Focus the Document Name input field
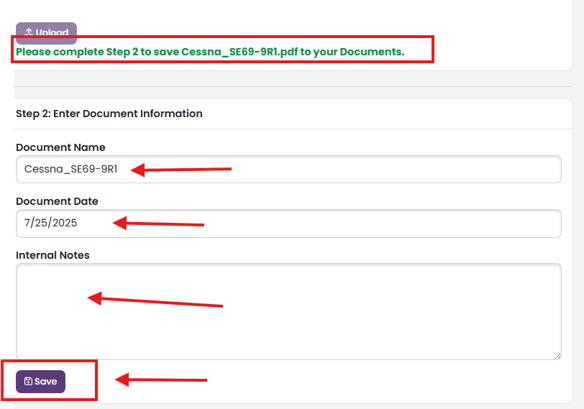The width and height of the screenshot is (584, 409). pos(289,169)
